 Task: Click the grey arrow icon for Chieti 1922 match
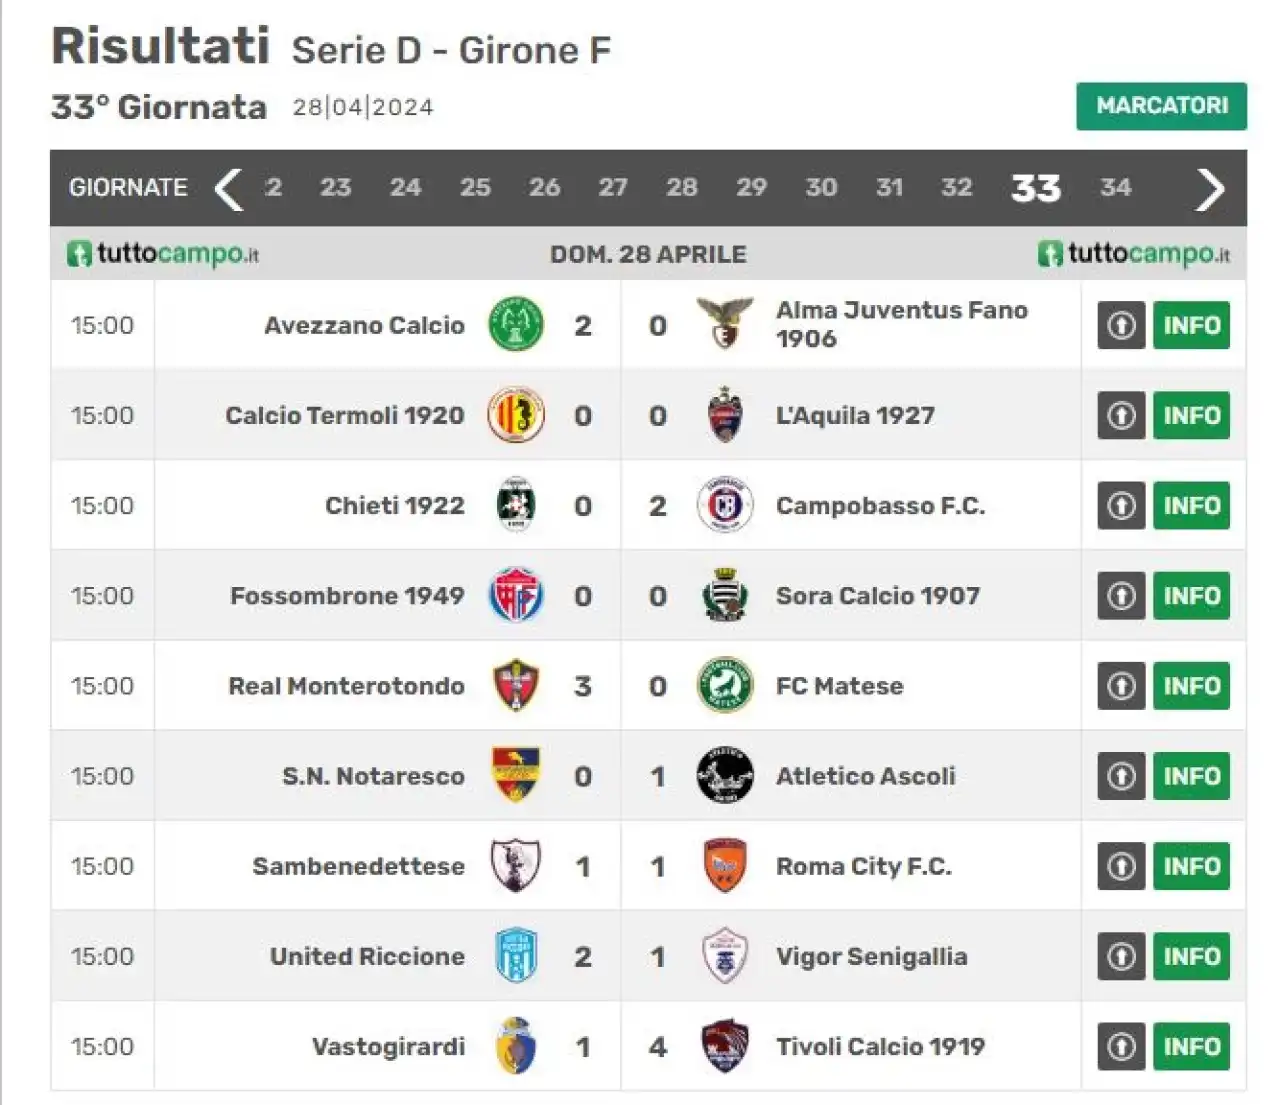coord(1121,505)
